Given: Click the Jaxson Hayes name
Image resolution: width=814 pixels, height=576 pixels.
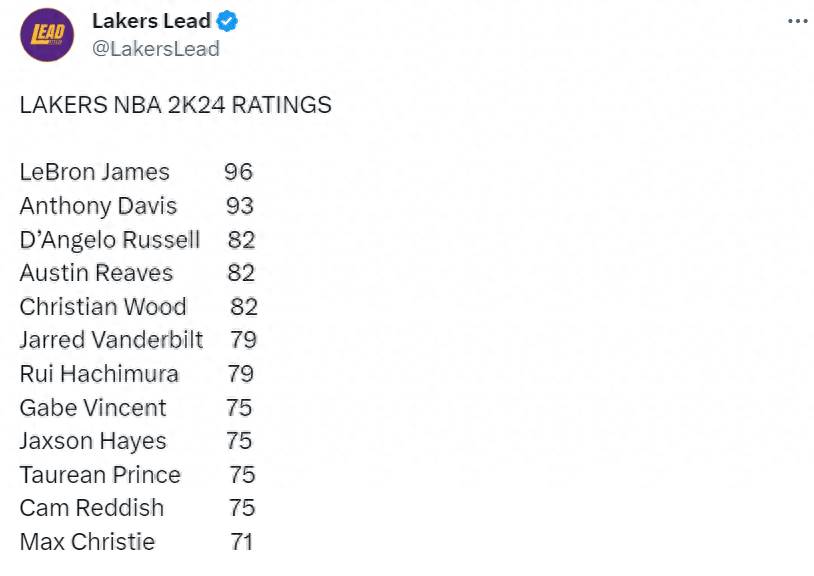Looking at the screenshot, I should click(93, 442).
